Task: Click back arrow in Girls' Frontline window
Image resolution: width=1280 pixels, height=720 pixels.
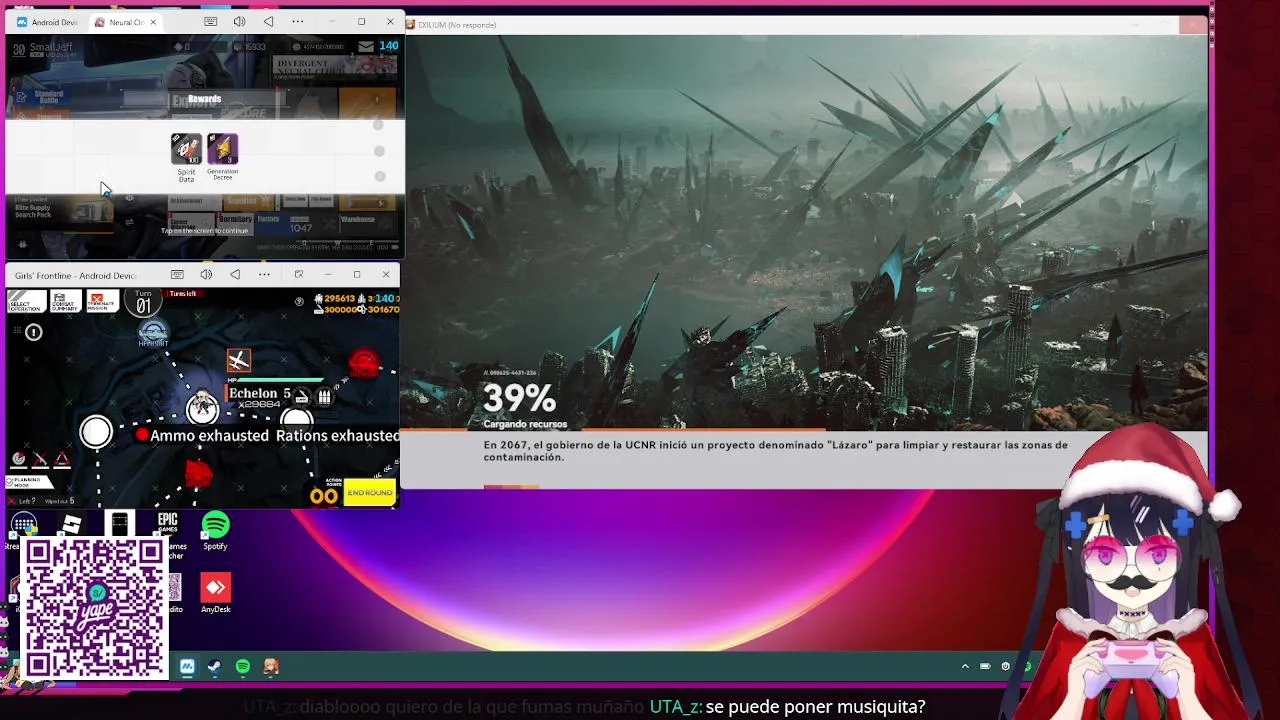Action: [235, 275]
